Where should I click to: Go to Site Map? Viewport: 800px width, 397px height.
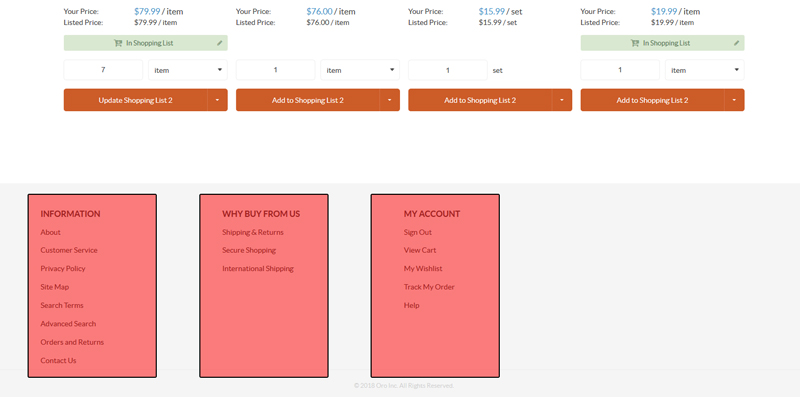click(x=55, y=287)
